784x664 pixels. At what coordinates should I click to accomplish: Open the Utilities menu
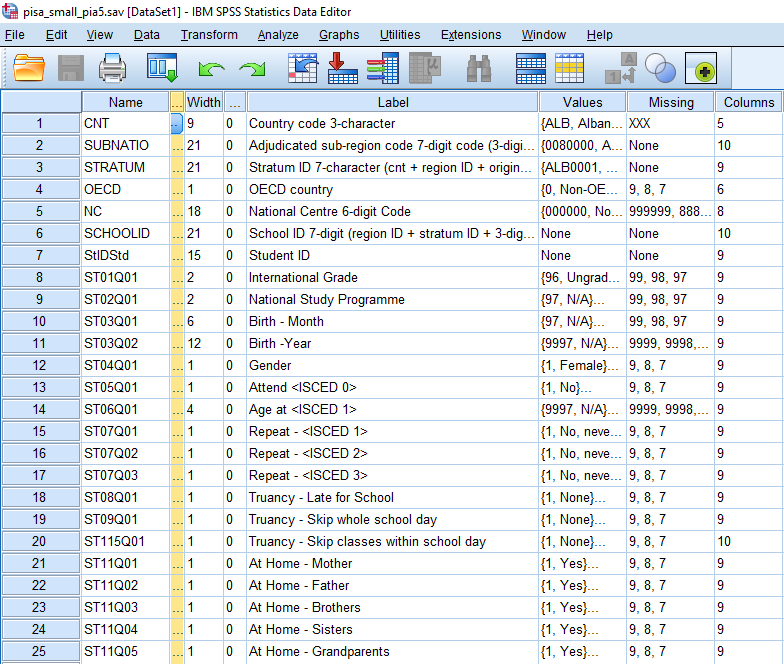400,35
